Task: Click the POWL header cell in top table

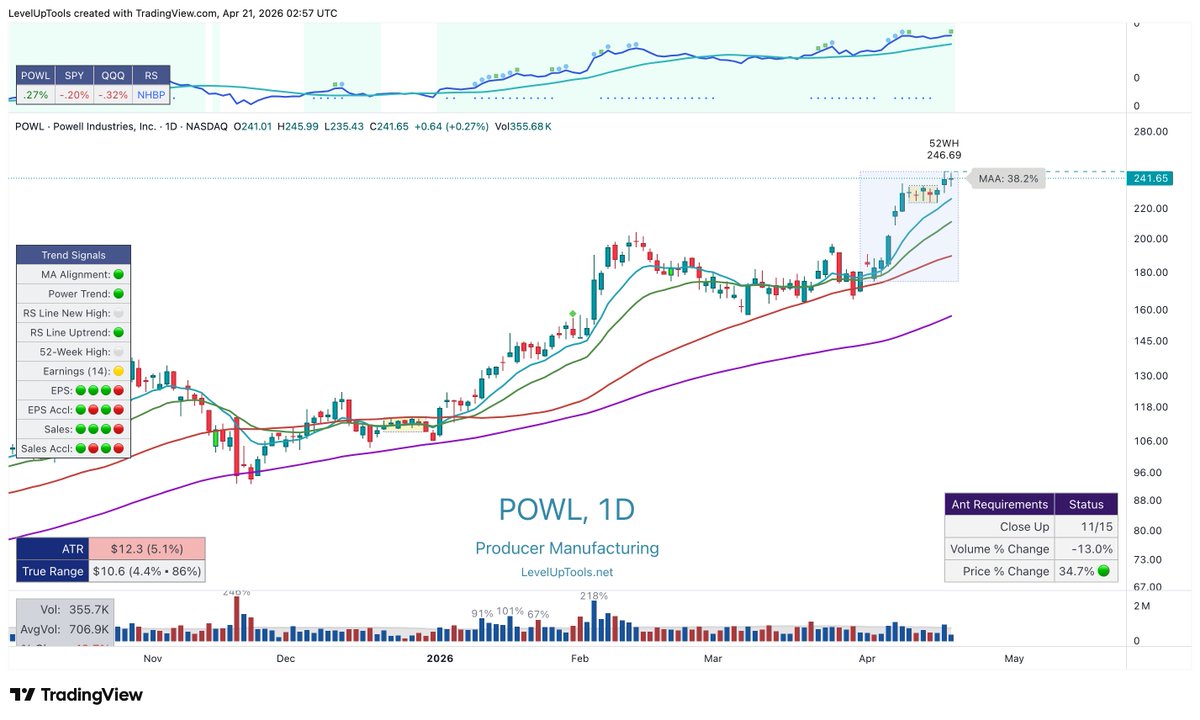Action: click(x=35, y=76)
